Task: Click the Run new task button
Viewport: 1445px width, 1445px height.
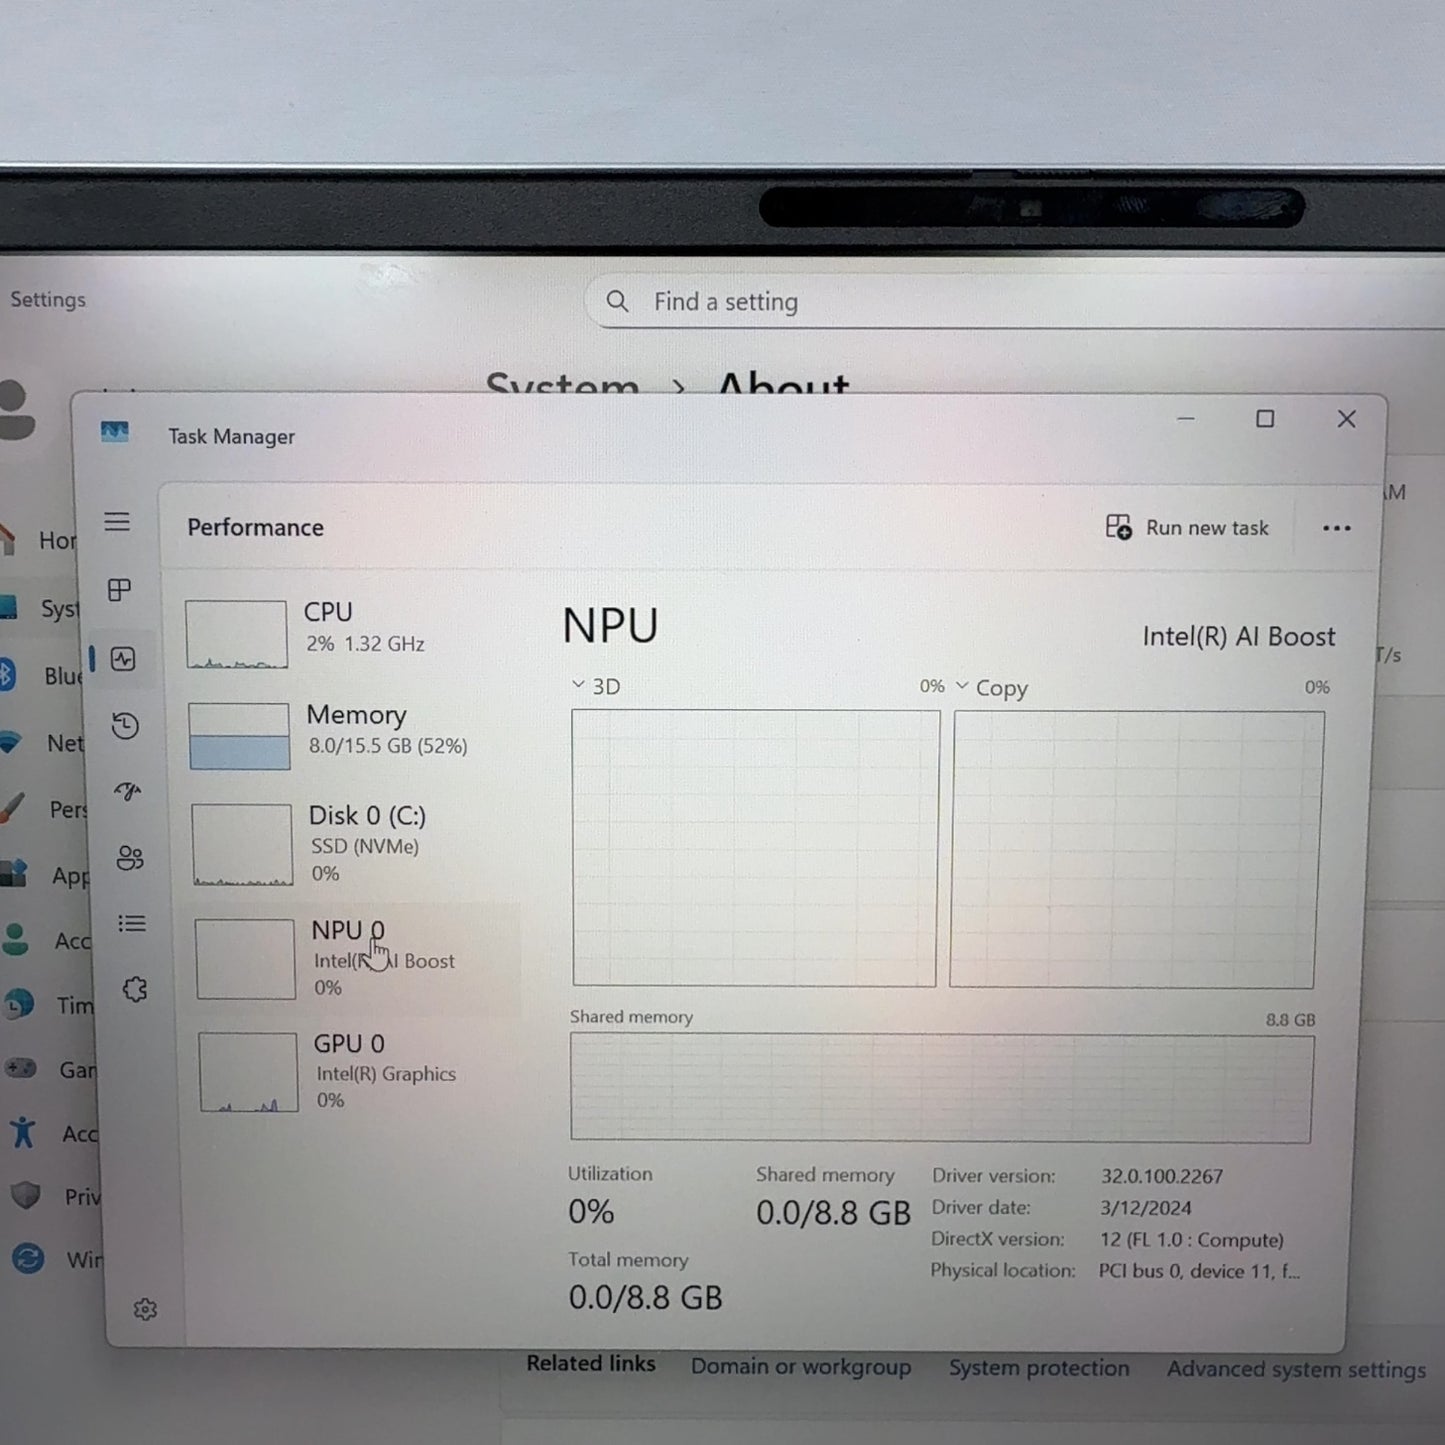Action: [1187, 528]
